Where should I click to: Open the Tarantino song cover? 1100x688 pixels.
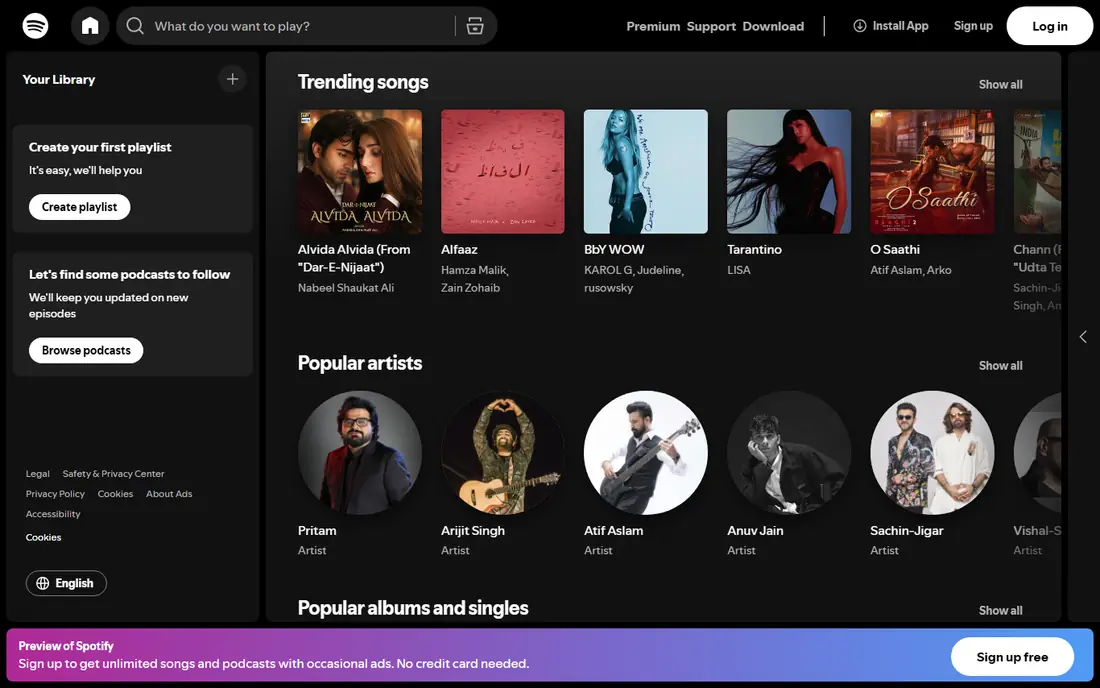789,171
